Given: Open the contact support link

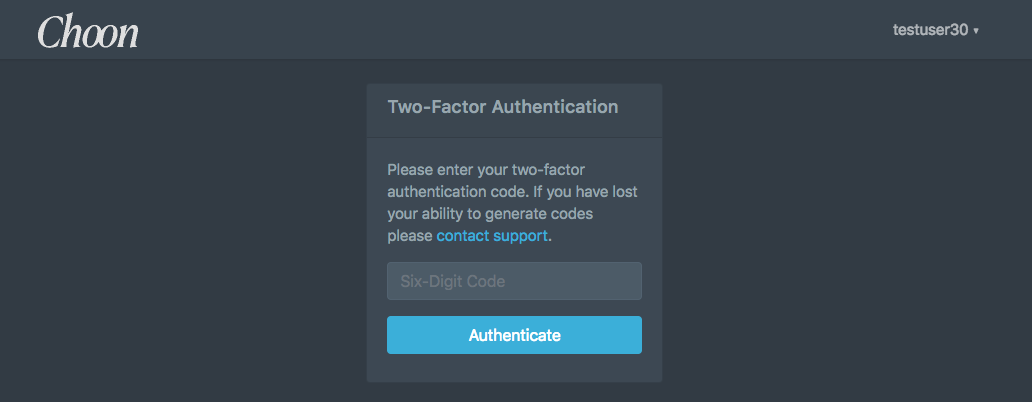Looking at the screenshot, I should coord(492,236).
